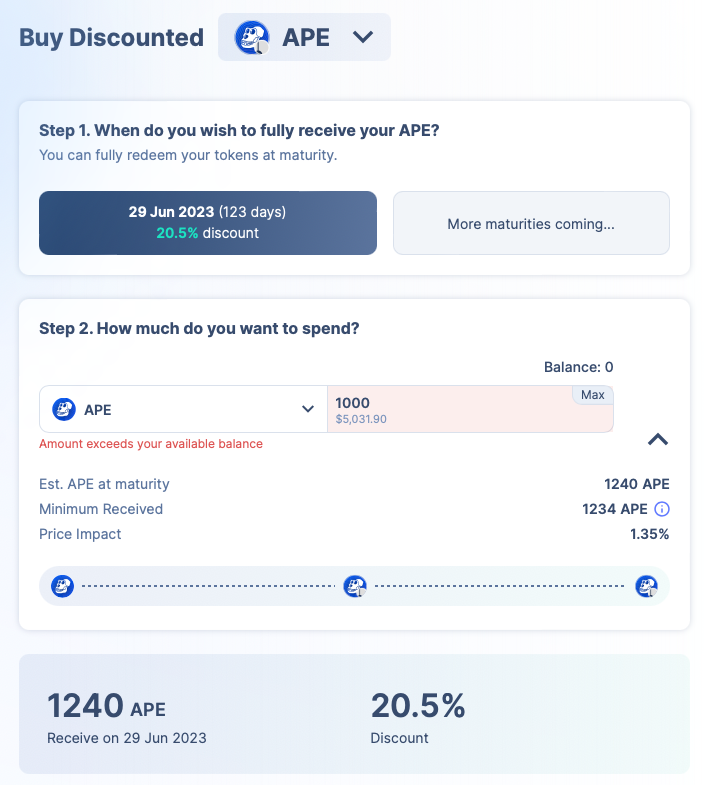704x785 pixels.
Task: Click the More maturities coming option
Action: pos(531,224)
